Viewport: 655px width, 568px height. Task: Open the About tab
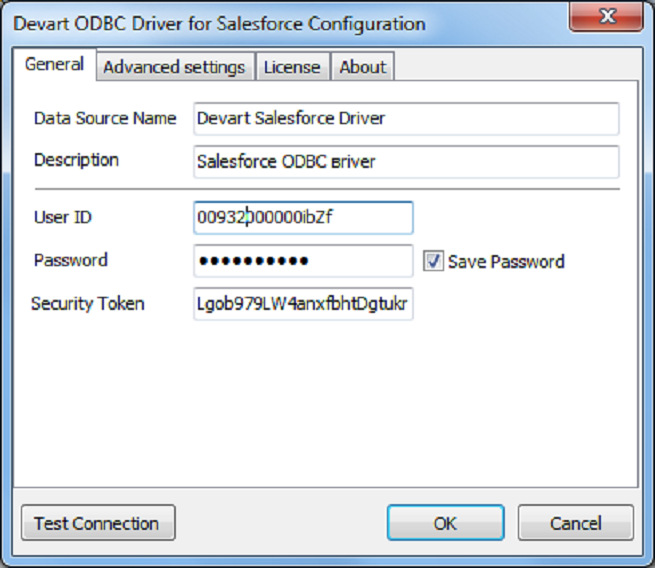pos(363,67)
